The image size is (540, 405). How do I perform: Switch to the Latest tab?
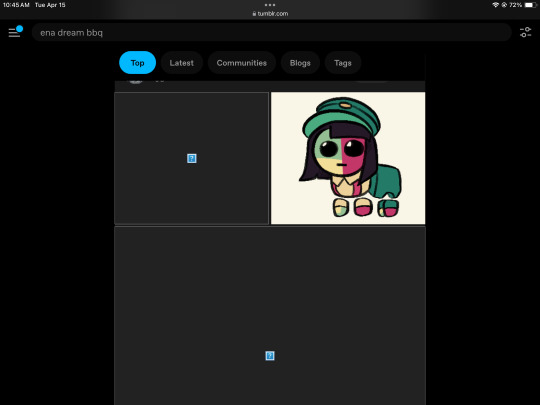pos(181,63)
